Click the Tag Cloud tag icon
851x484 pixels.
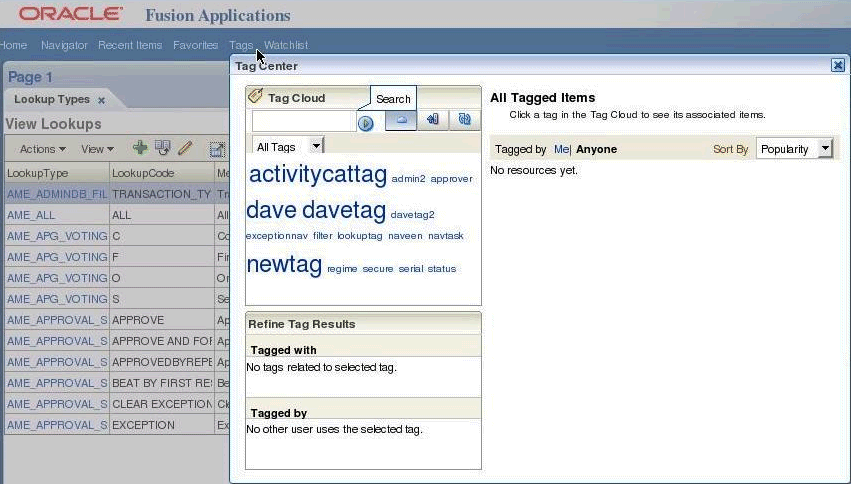click(x=255, y=97)
